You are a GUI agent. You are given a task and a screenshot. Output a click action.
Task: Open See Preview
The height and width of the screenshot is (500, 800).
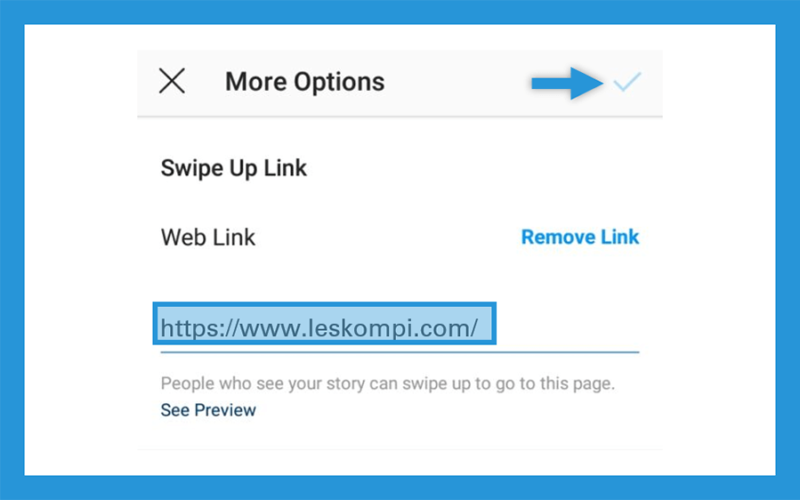208,410
